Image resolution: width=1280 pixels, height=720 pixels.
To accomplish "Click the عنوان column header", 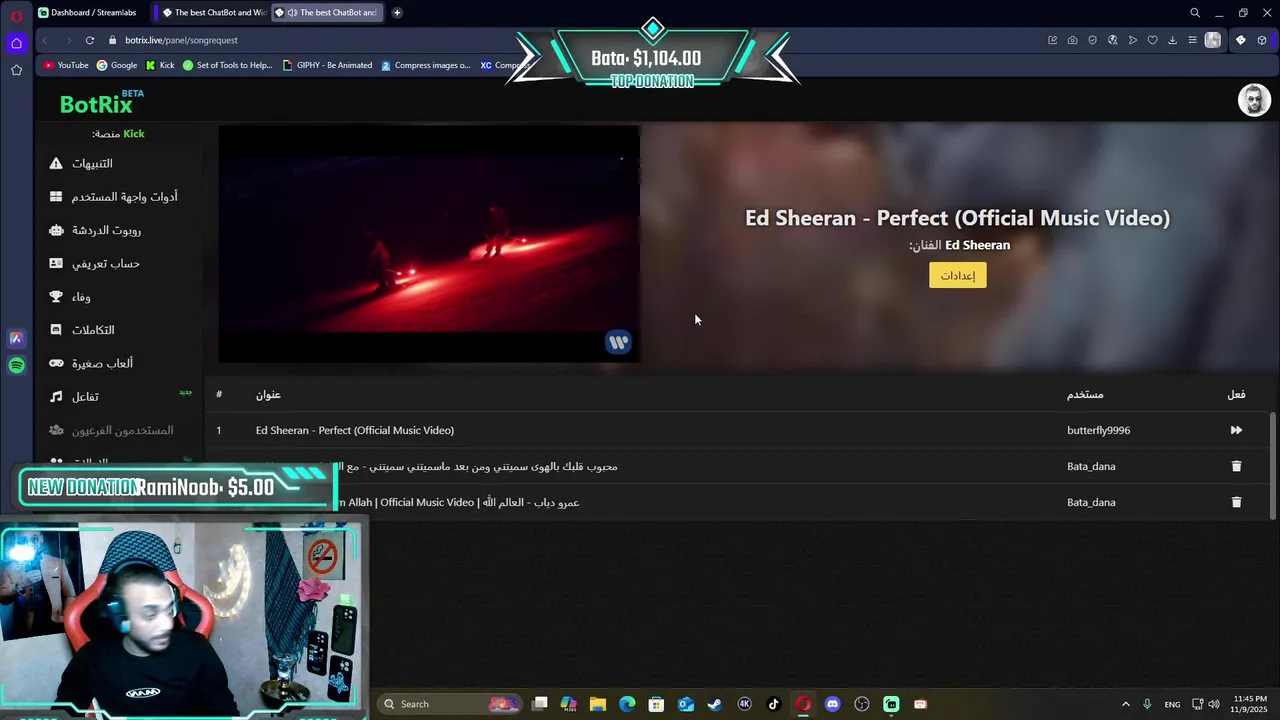I will 268,395.
